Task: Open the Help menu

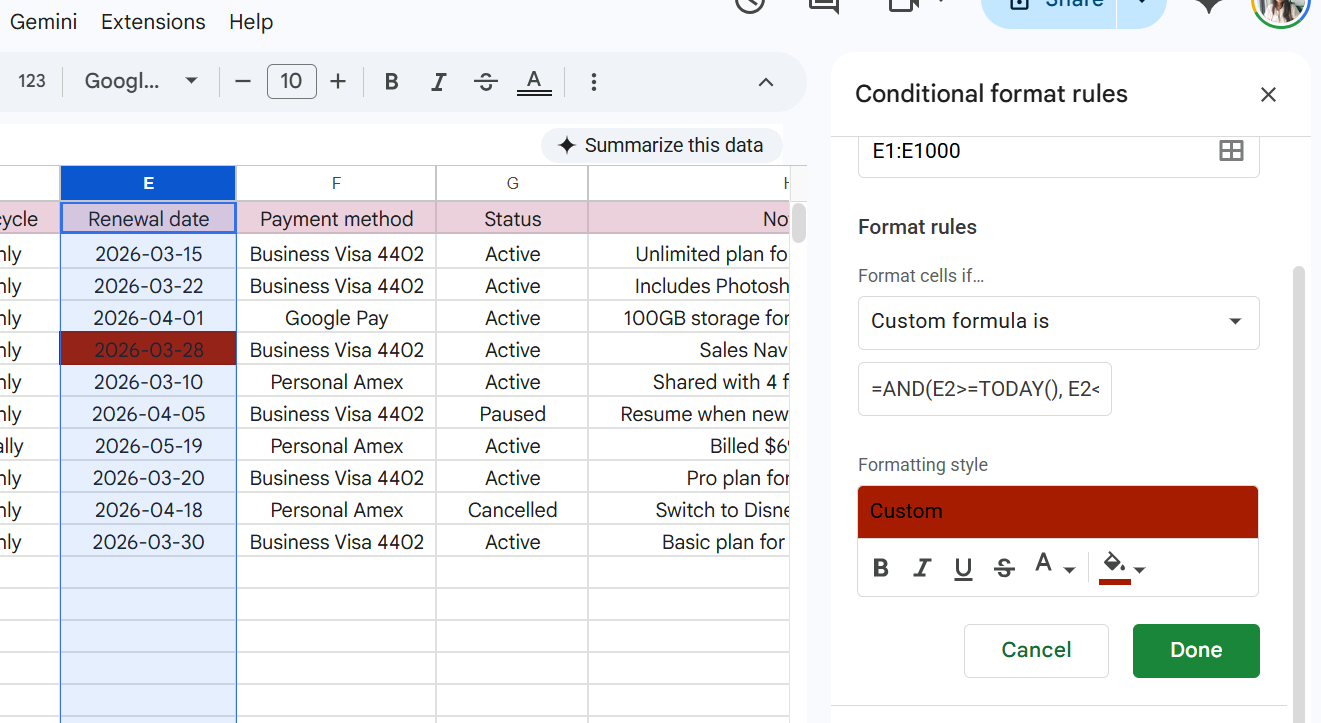Action: click(x=251, y=22)
